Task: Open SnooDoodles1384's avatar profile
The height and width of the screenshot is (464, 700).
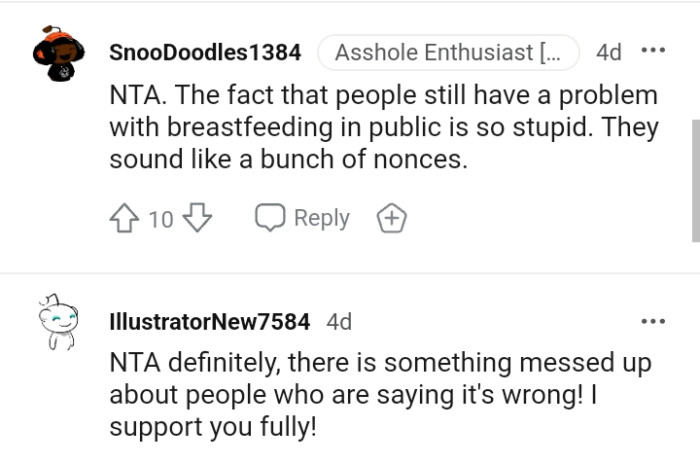Action: pyautogui.click(x=55, y=53)
